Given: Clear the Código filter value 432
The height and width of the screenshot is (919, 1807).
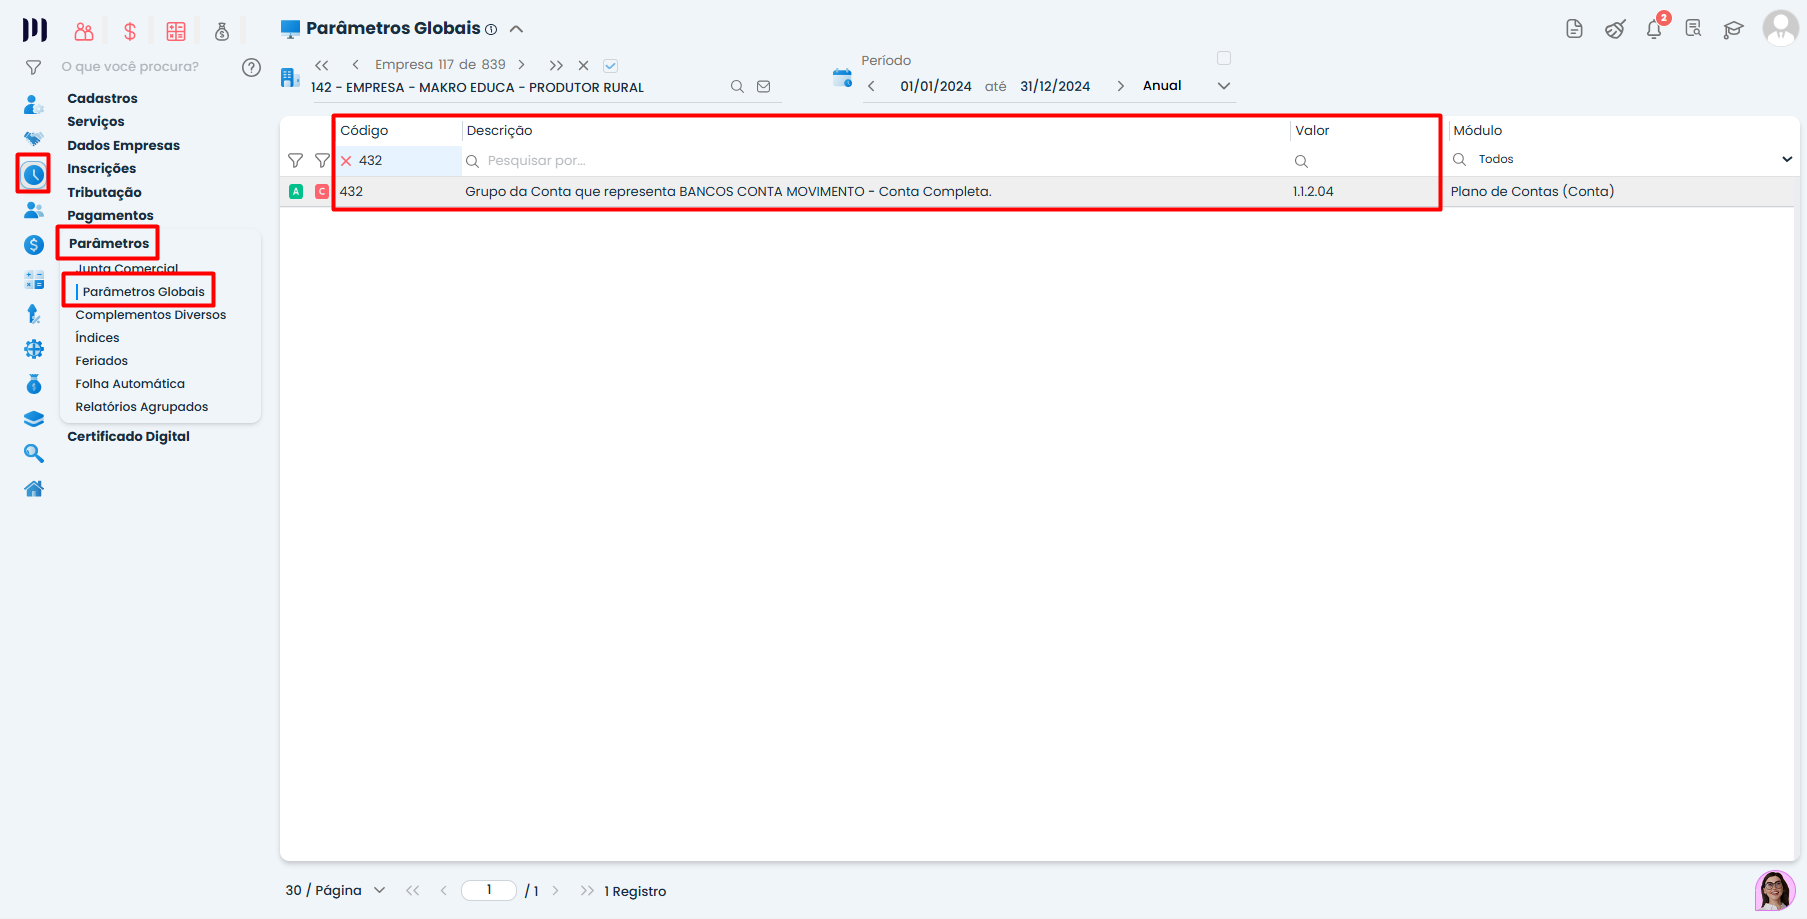Looking at the screenshot, I should (346, 161).
